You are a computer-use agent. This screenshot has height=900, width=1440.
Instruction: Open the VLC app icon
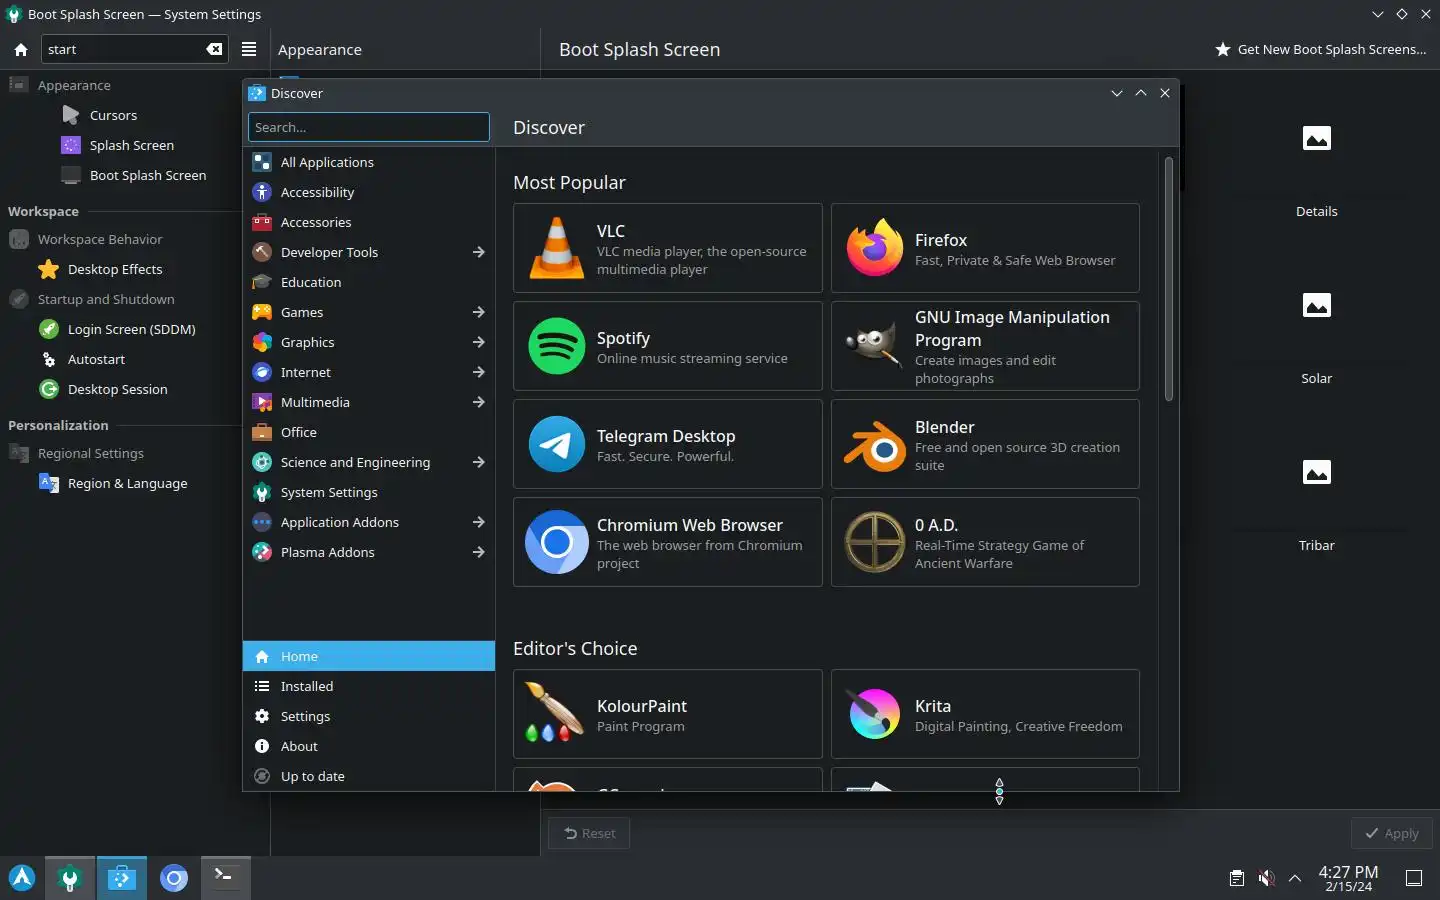556,248
